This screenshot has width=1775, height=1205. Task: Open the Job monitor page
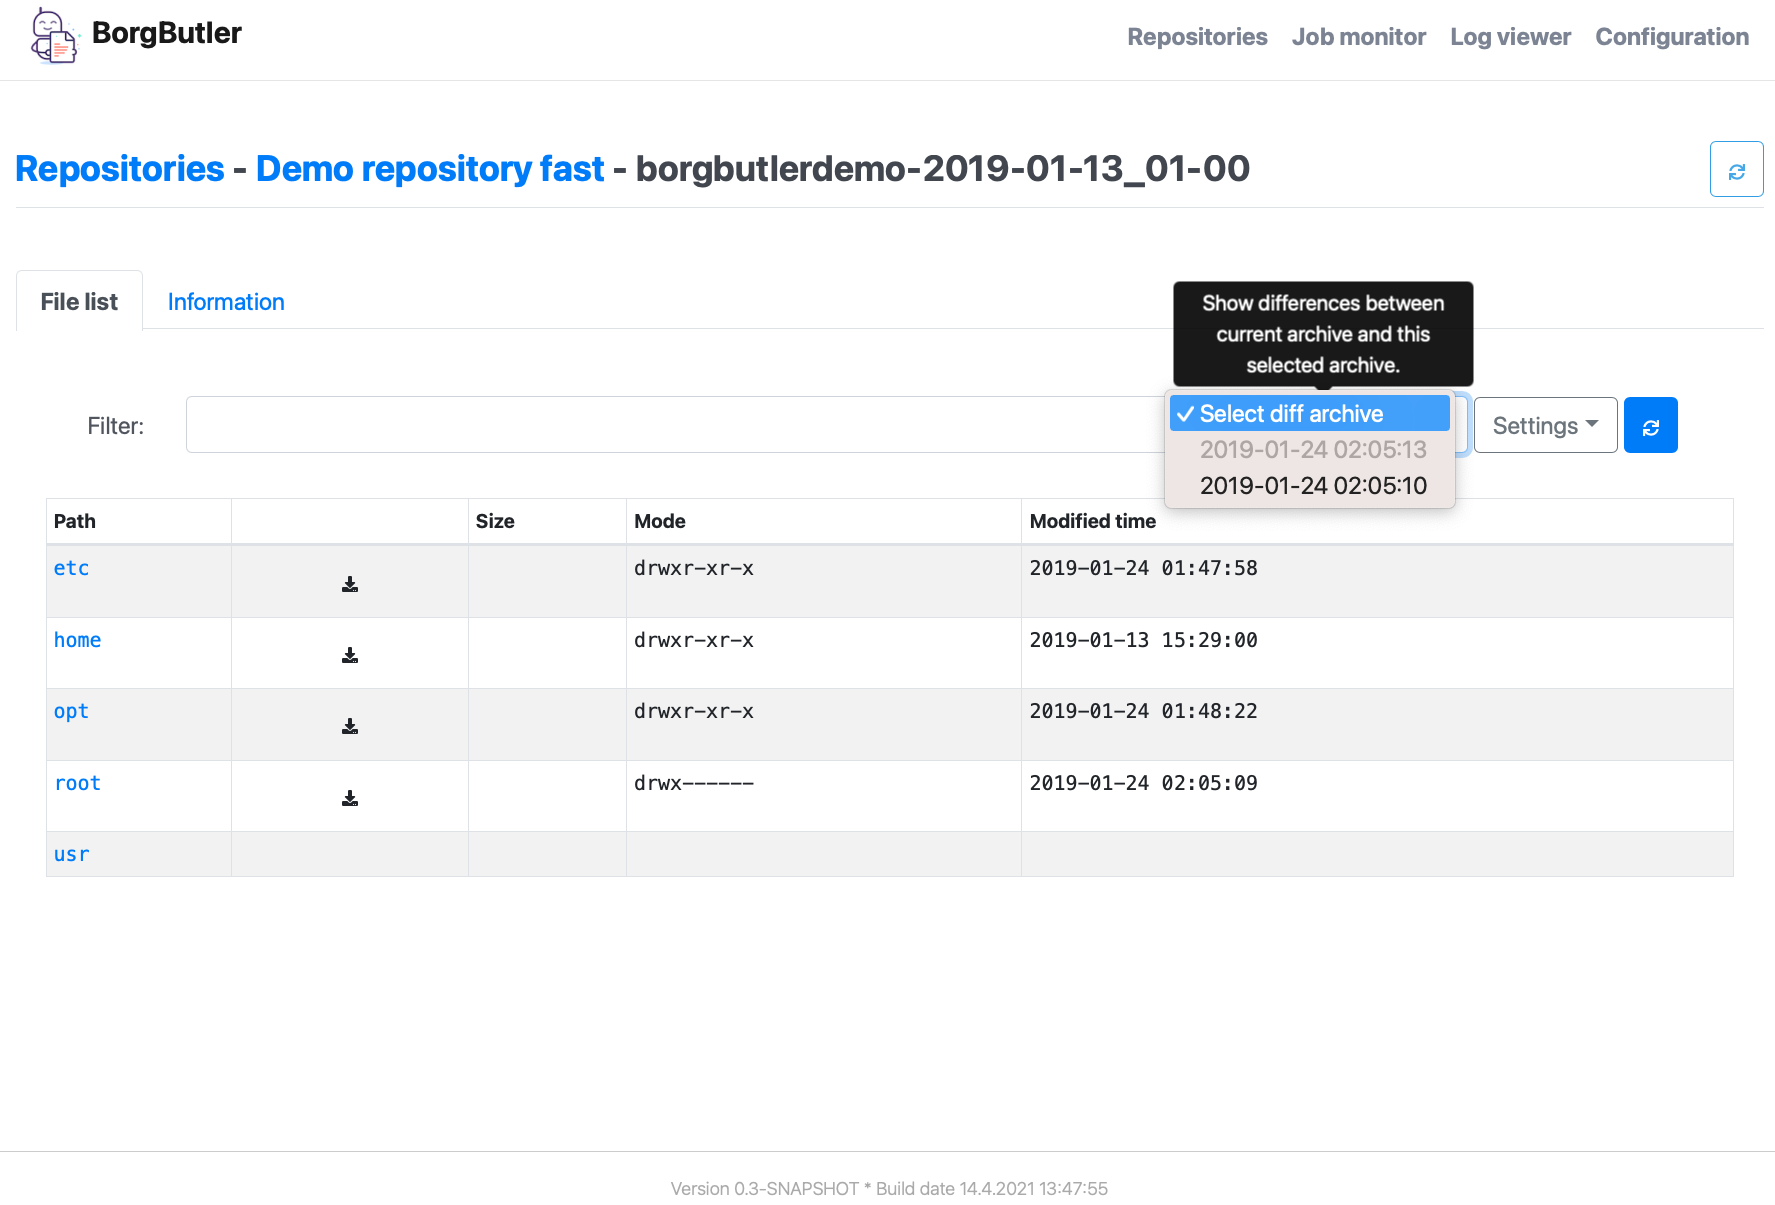[x=1359, y=37]
